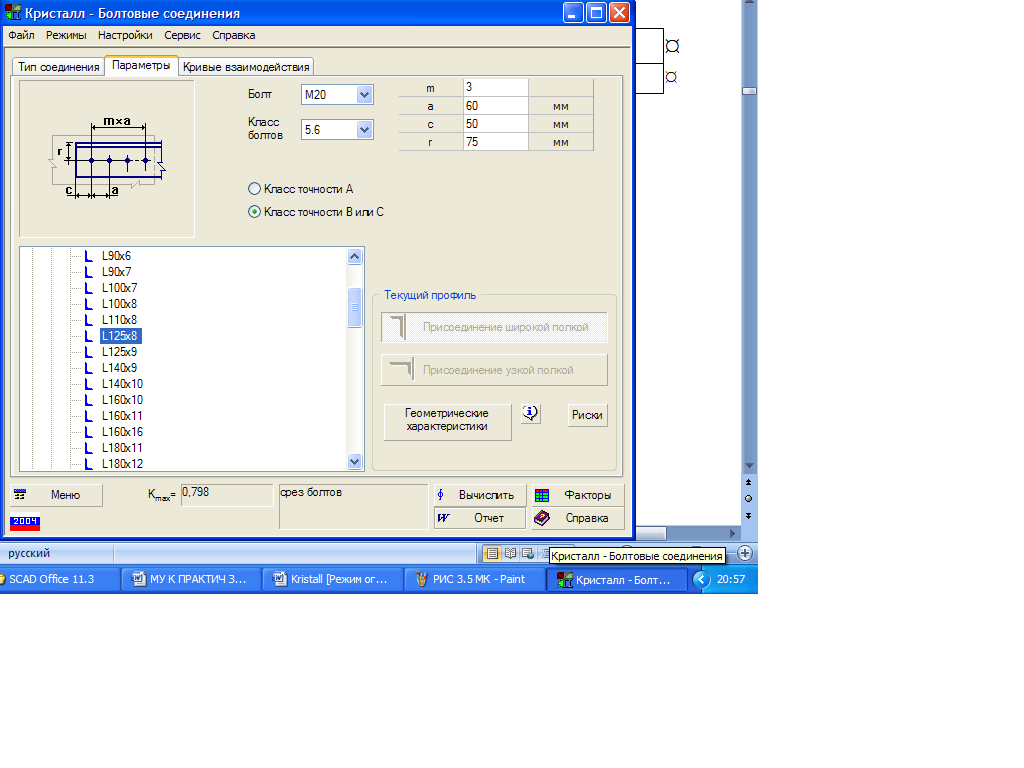Click the angle icon beside L140x9
This screenshot has height=768, width=1024.
coord(89,368)
